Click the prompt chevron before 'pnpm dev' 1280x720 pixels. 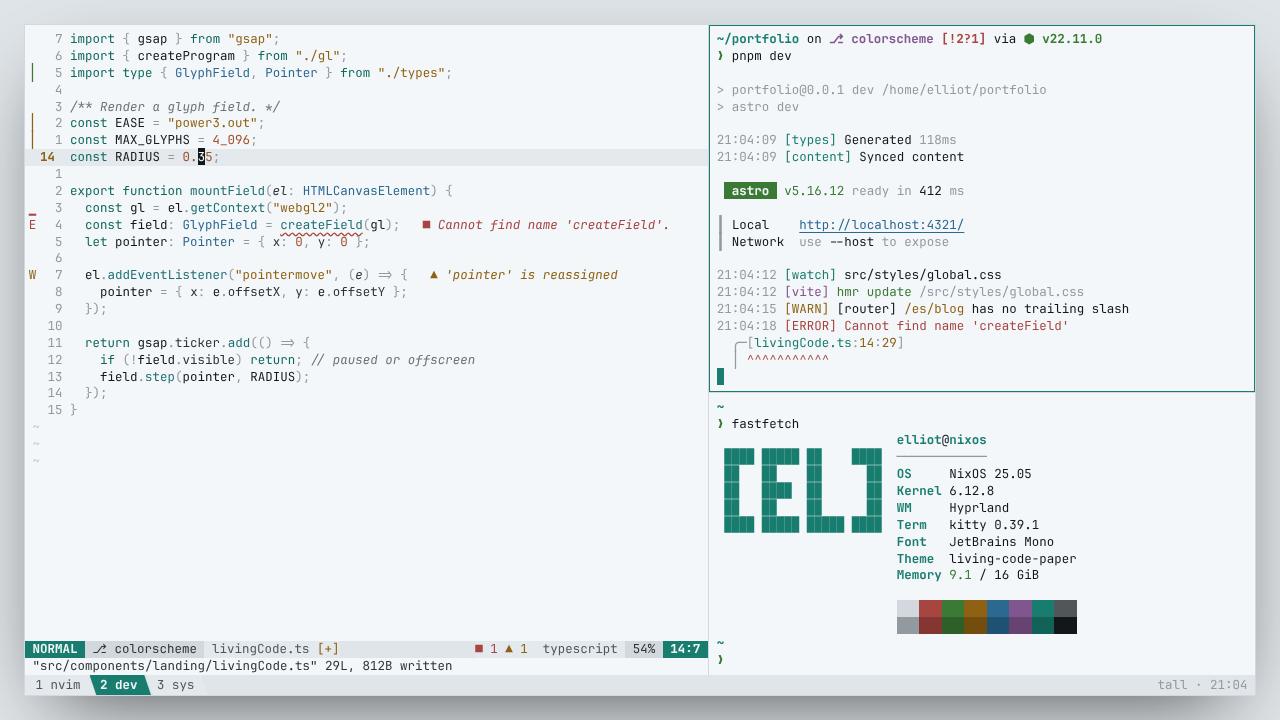(720, 56)
